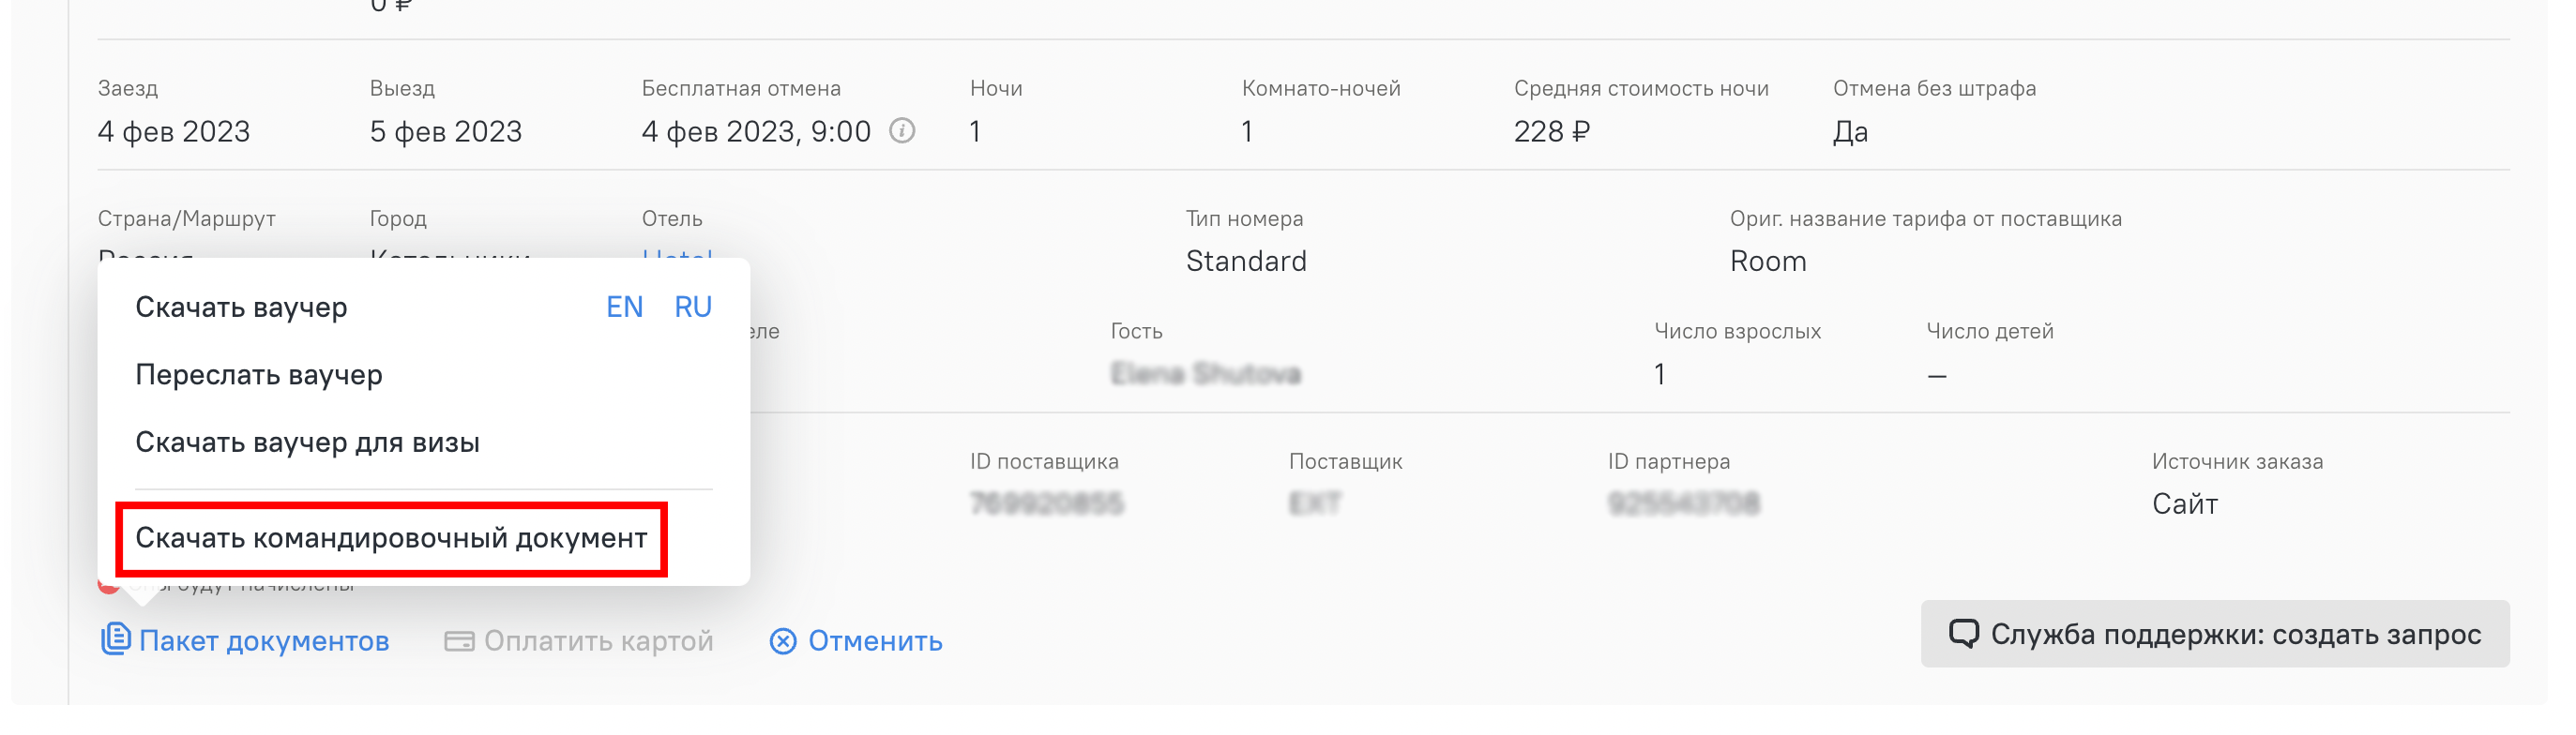Click the blurred ID партнера value
2576x735 pixels.
coord(1684,503)
